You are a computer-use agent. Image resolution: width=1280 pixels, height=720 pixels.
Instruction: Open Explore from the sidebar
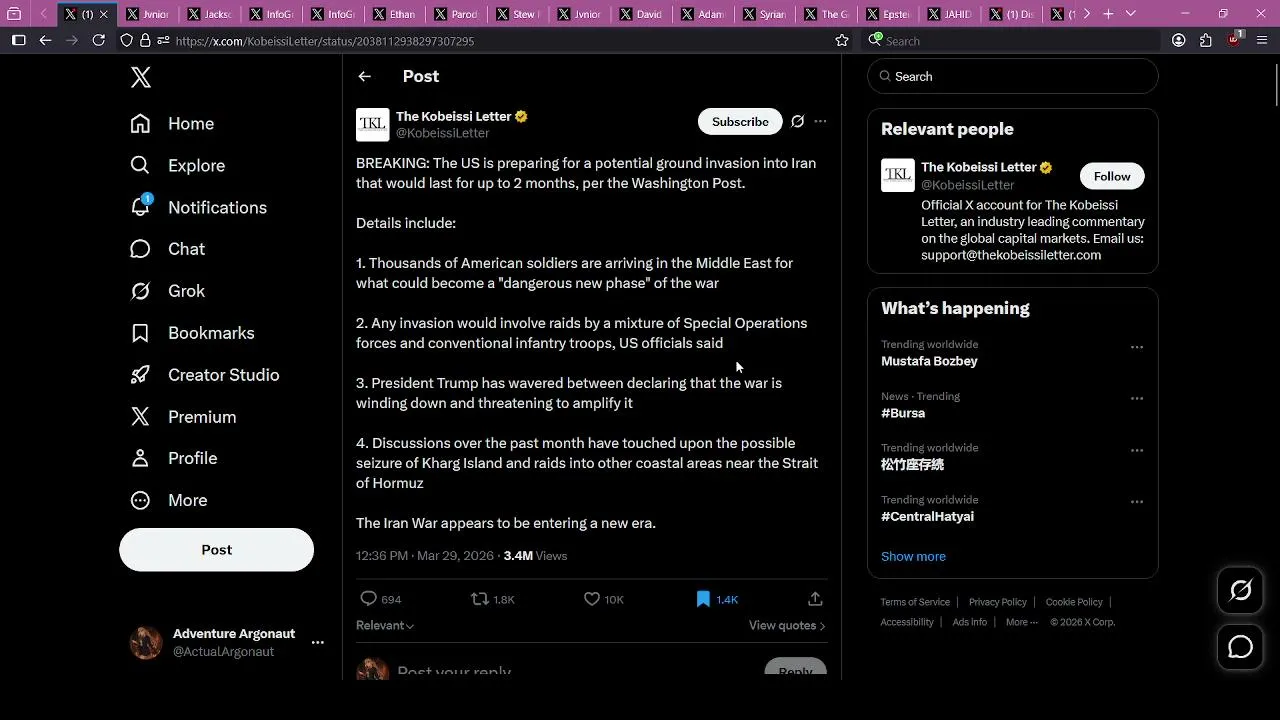pyautogui.click(x=178, y=166)
